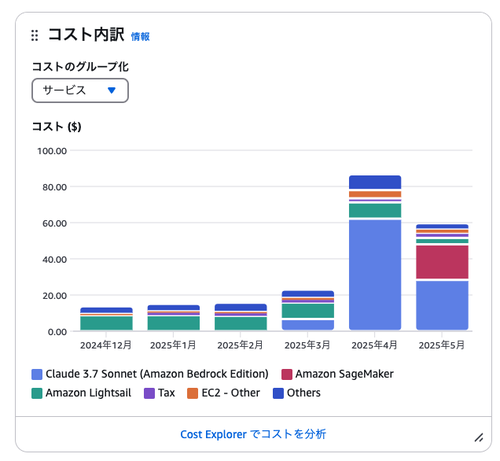
Task: Click the 2025年1月 bar's green Lightsail segment
Action: click(x=174, y=323)
